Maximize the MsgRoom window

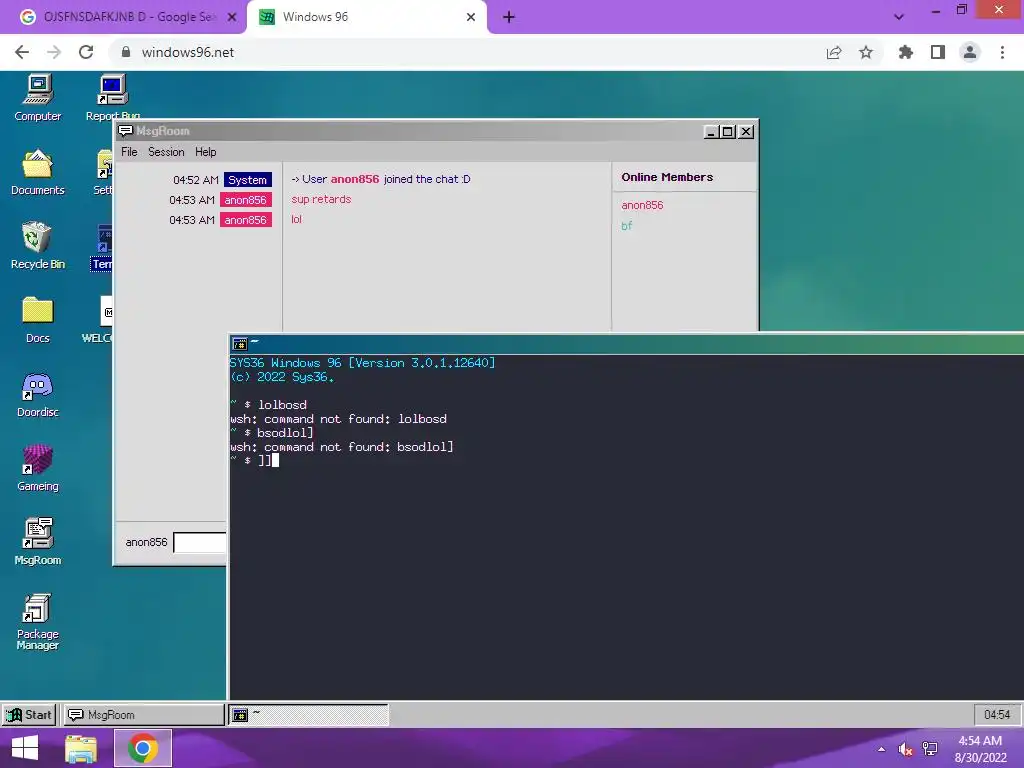pyautogui.click(x=728, y=131)
